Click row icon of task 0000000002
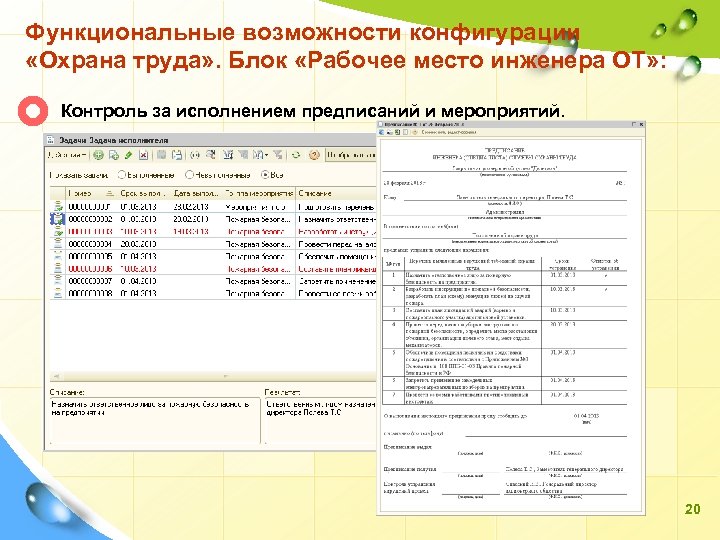This screenshot has height=540, width=720. coord(57,219)
